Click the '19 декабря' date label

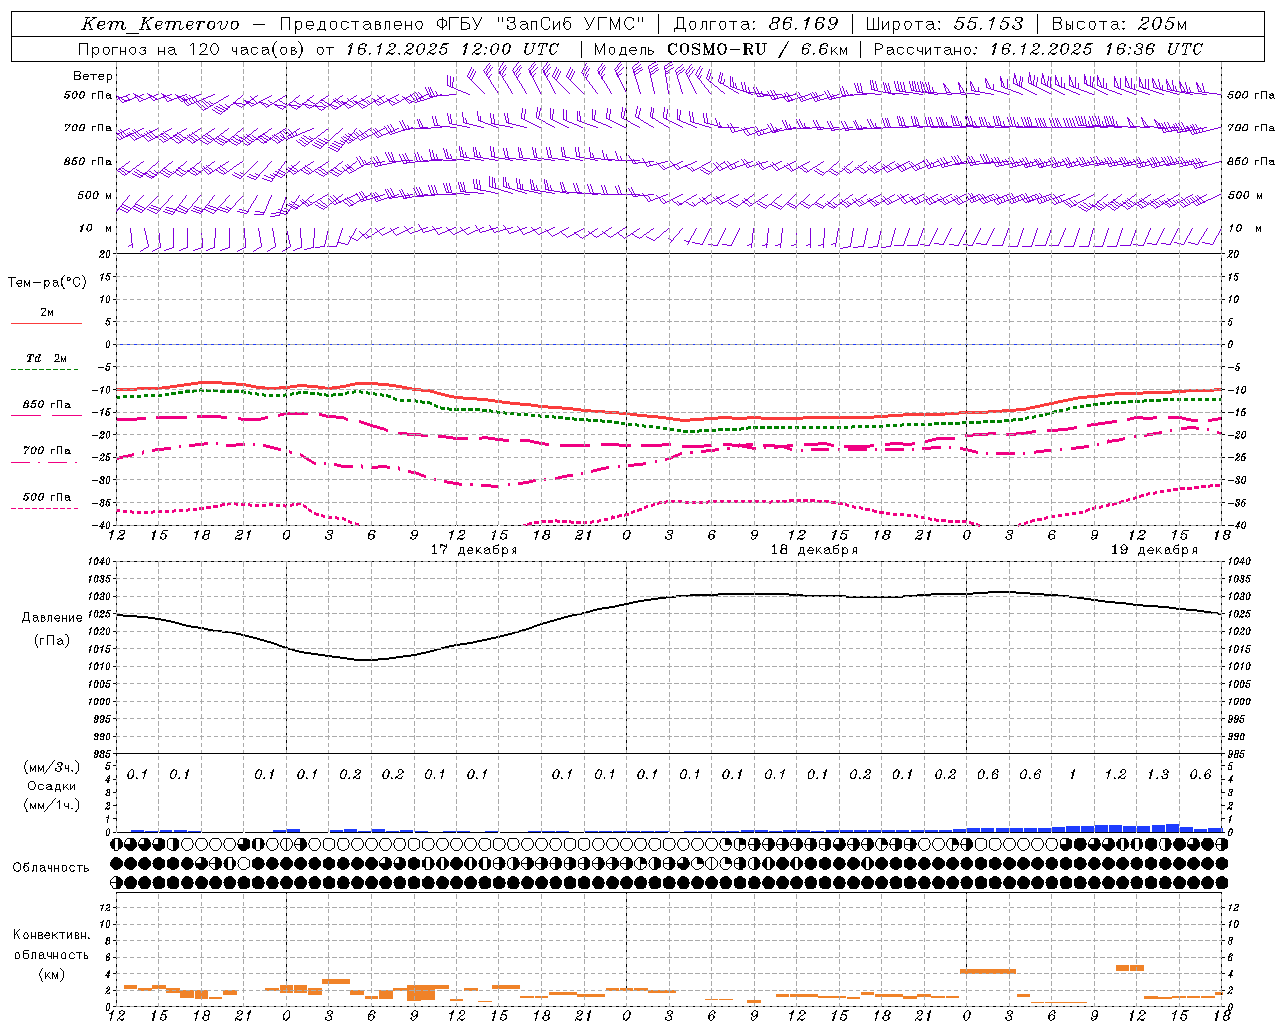point(1154,550)
